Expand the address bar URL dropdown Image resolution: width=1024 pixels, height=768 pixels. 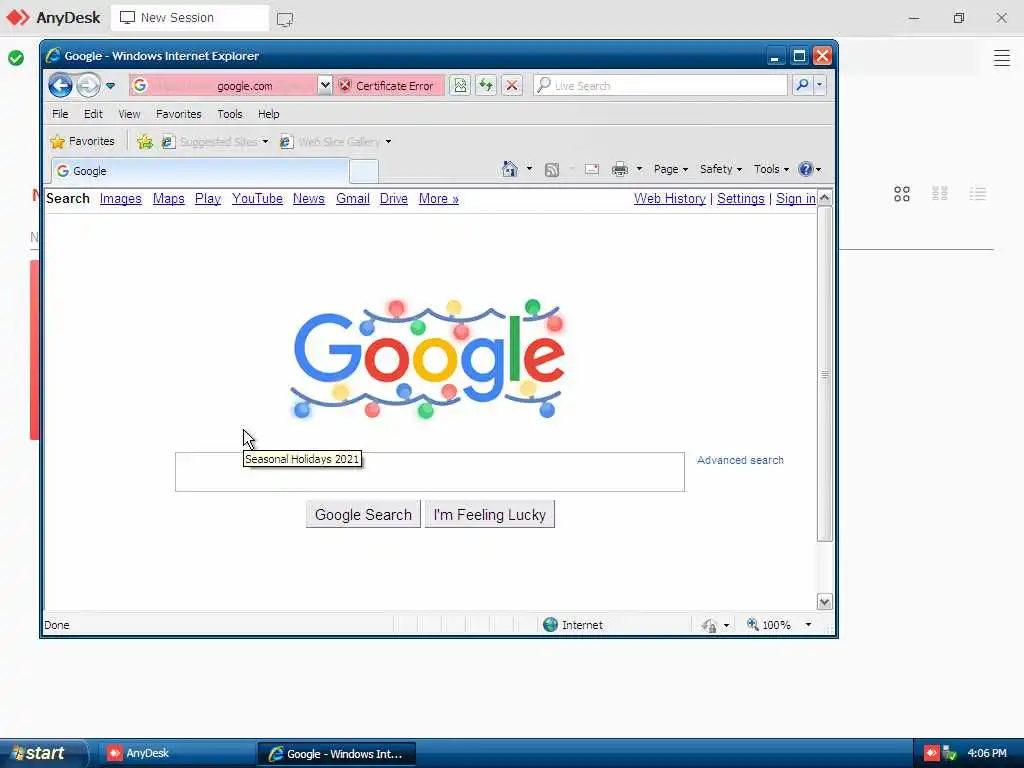click(x=325, y=86)
